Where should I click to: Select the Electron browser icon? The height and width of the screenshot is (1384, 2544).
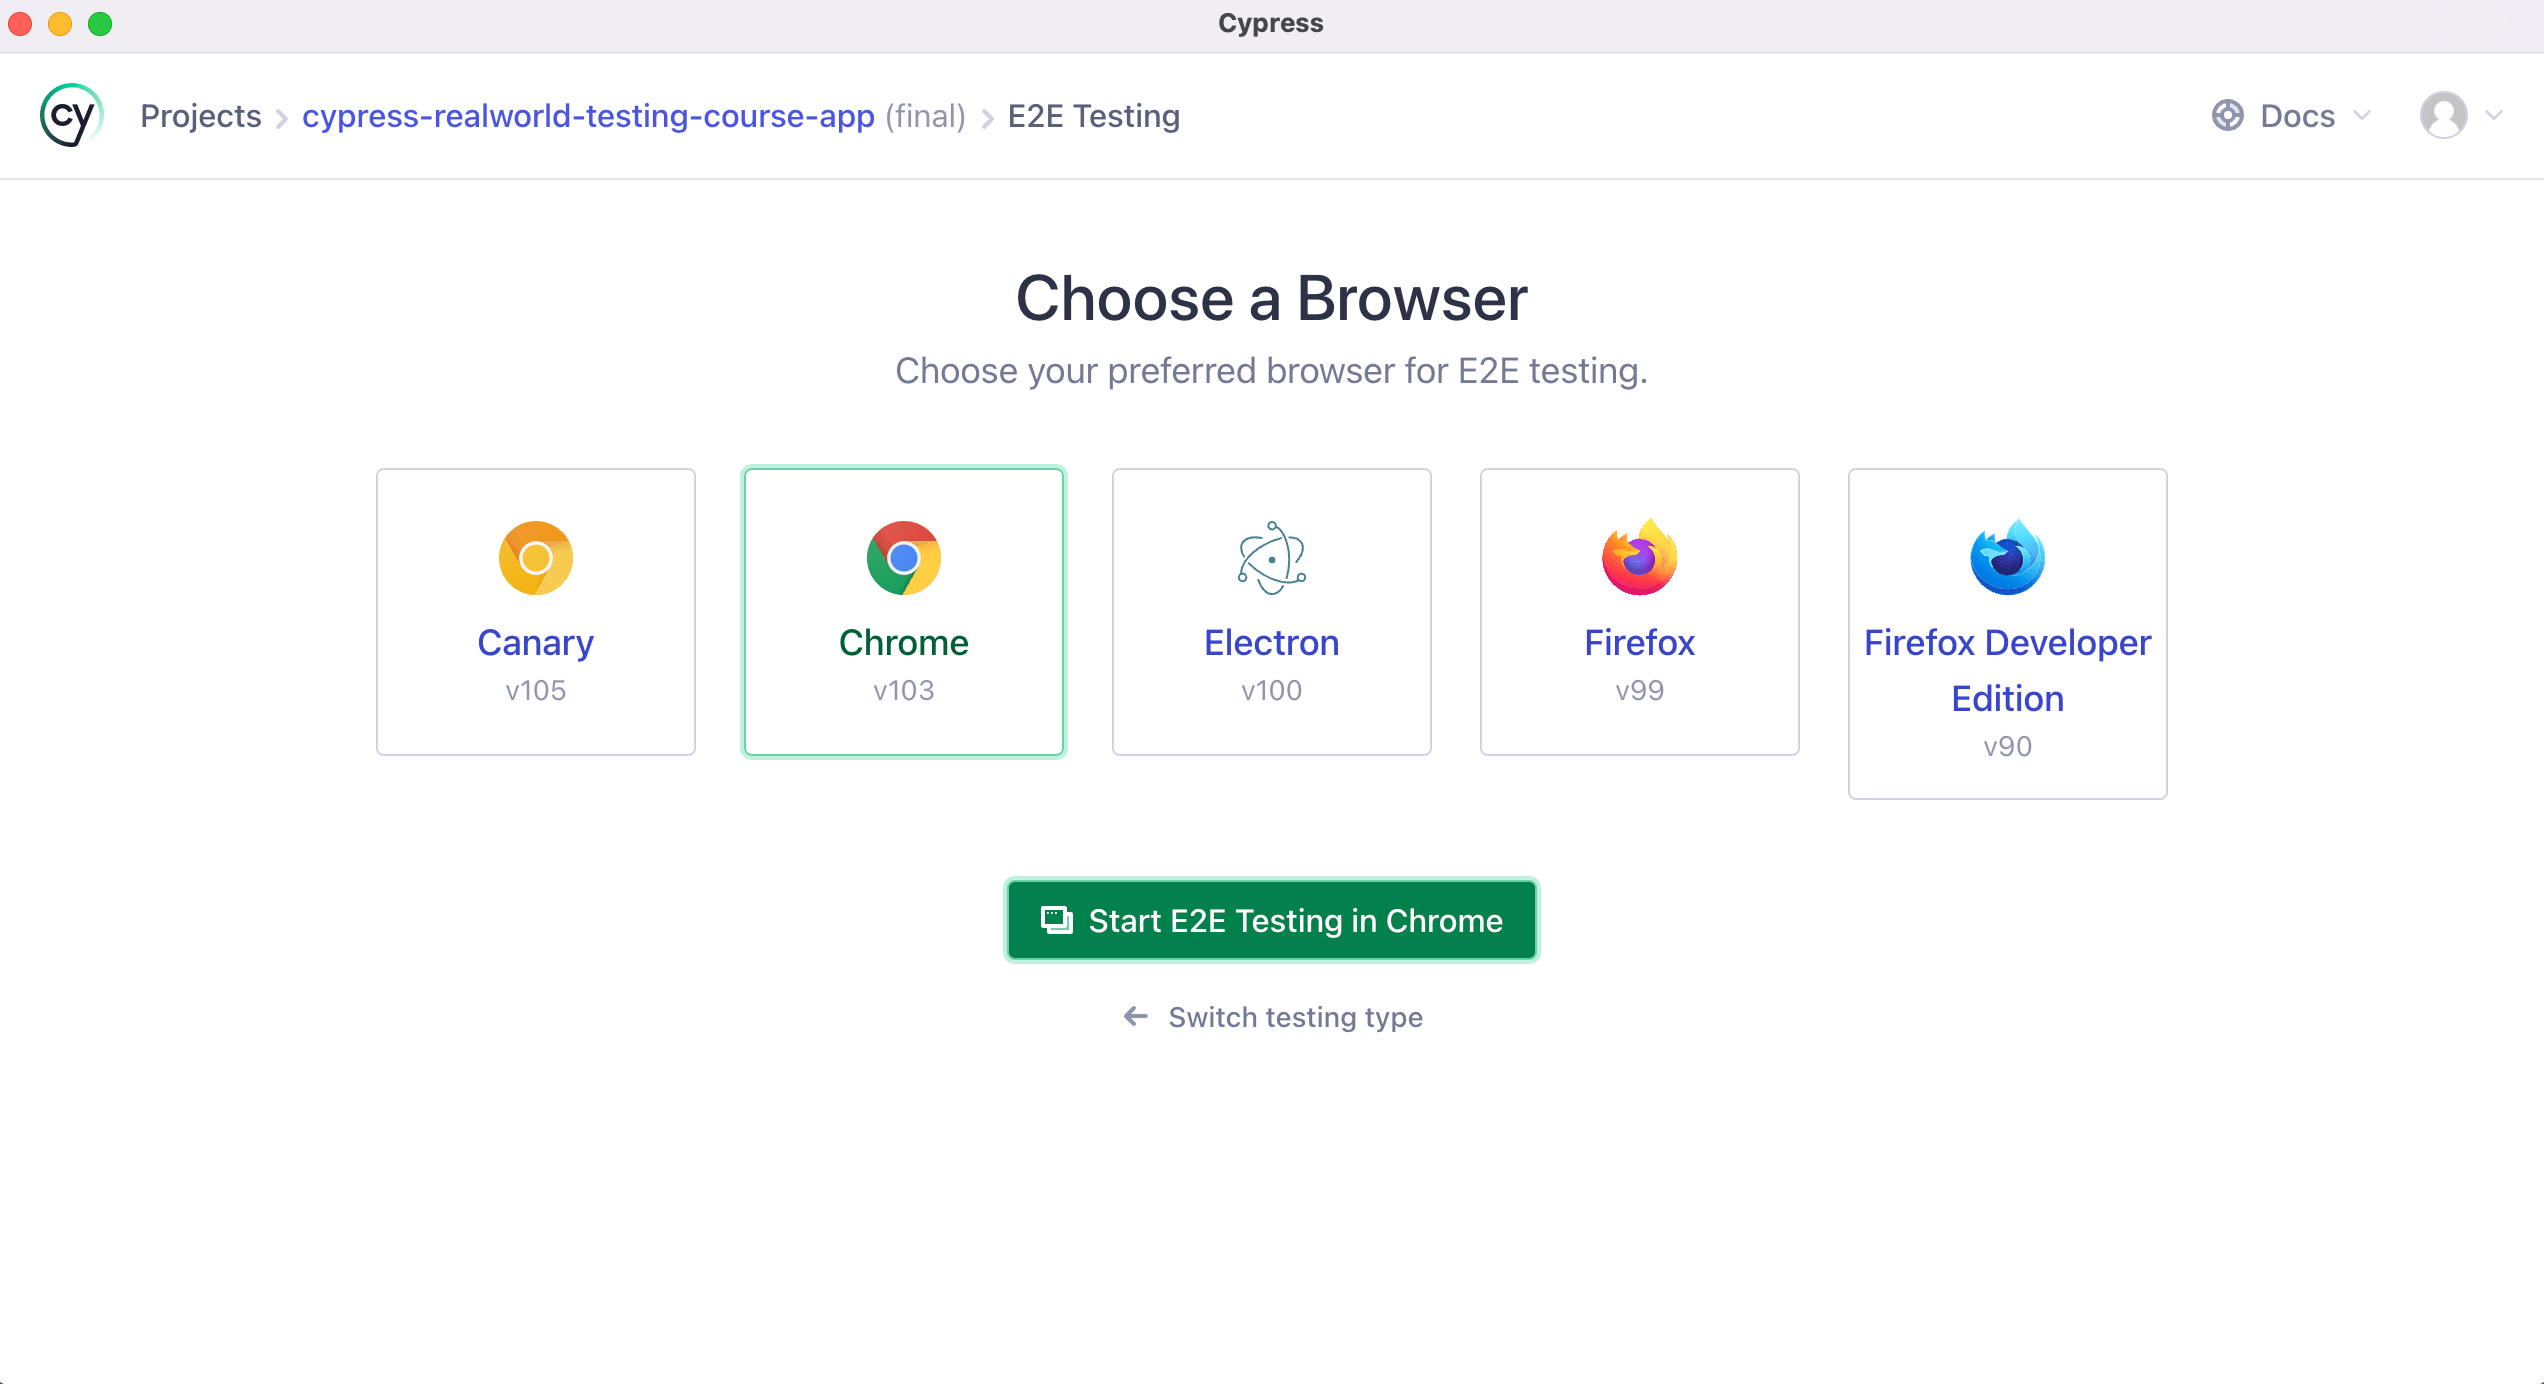click(1271, 558)
